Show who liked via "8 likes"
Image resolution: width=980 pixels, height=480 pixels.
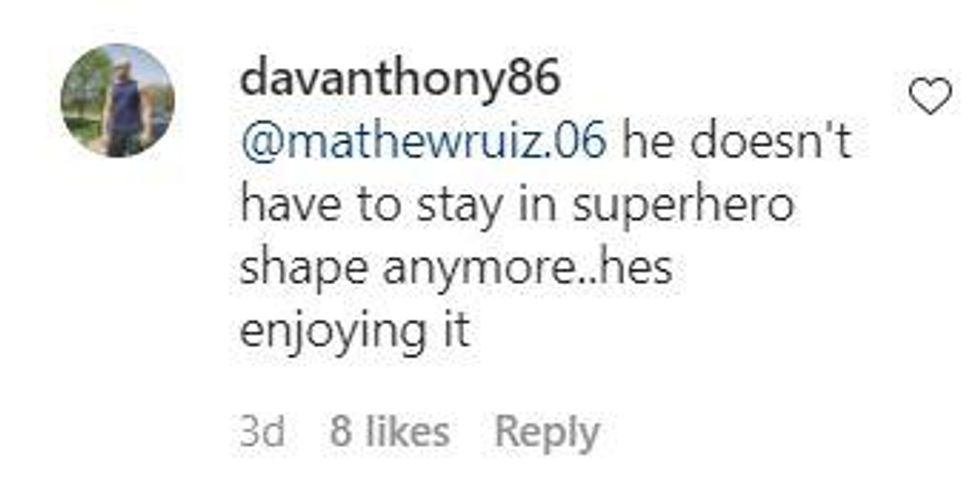click(x=389, y=432)
